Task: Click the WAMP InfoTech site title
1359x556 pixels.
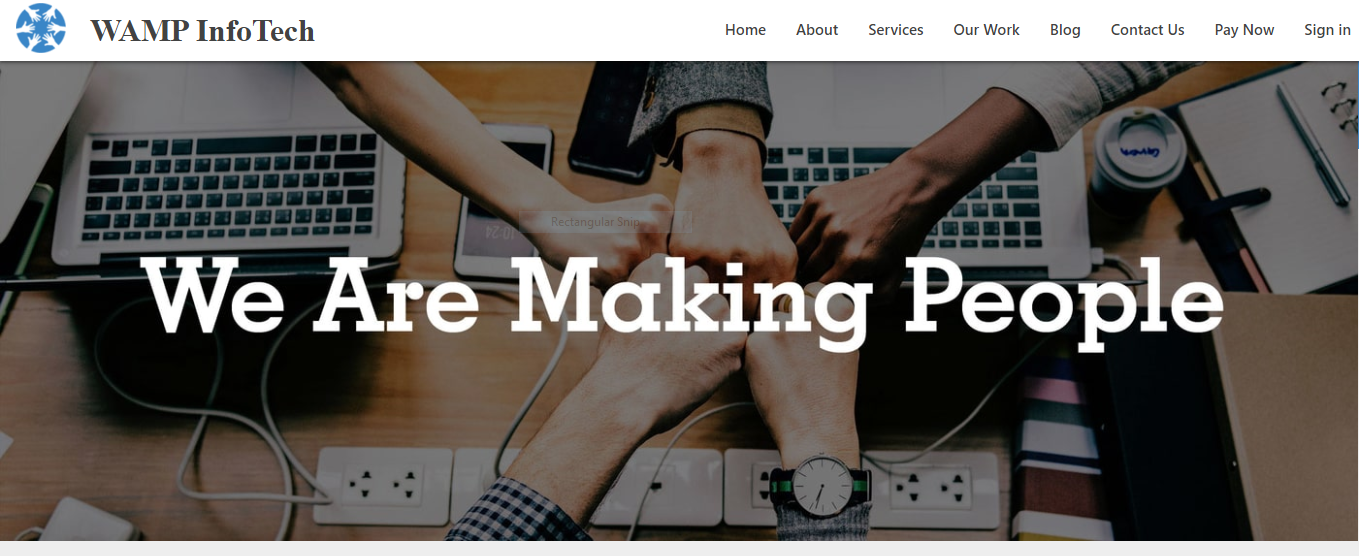Action: pos(202,31)
